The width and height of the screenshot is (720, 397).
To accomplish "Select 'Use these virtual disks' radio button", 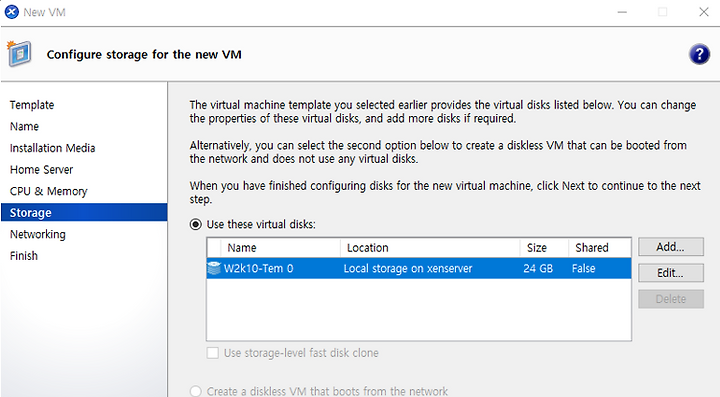I will pyautogui.click(x=196, y=224).
